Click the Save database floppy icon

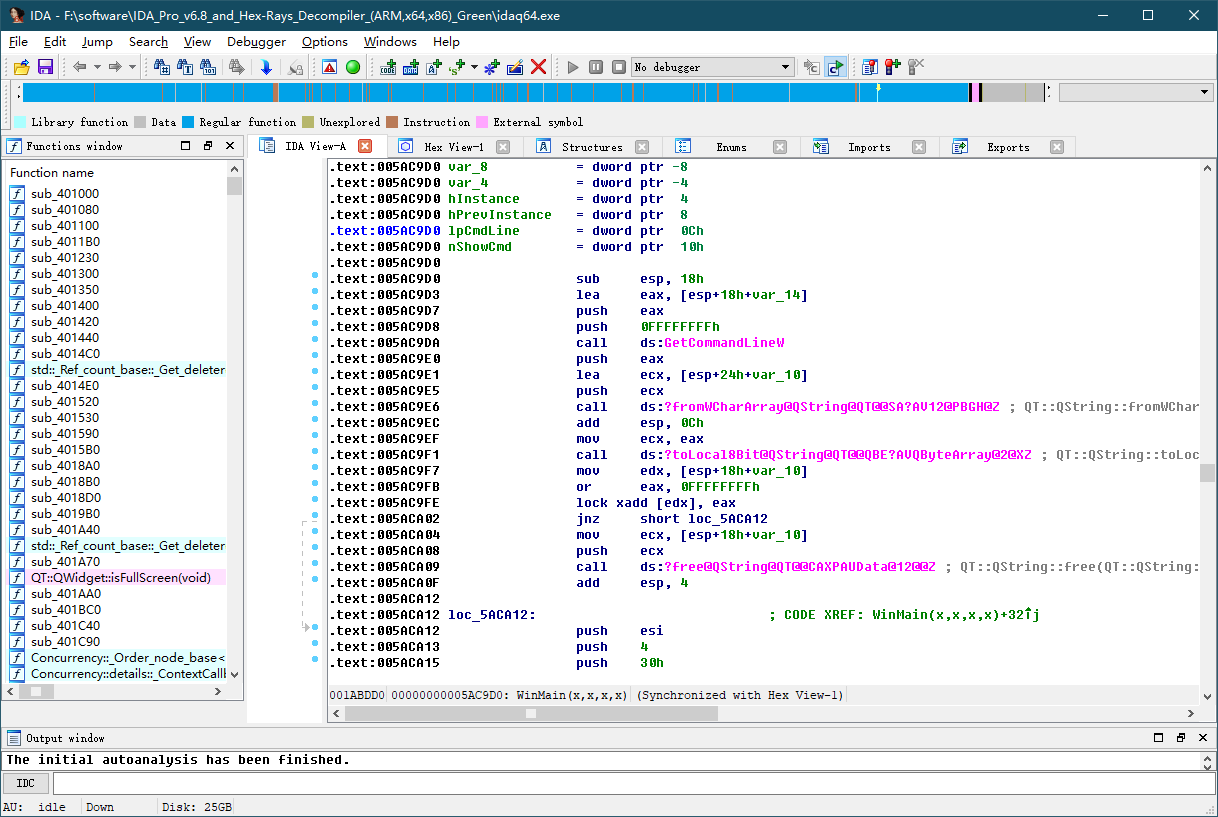(45, 67)
